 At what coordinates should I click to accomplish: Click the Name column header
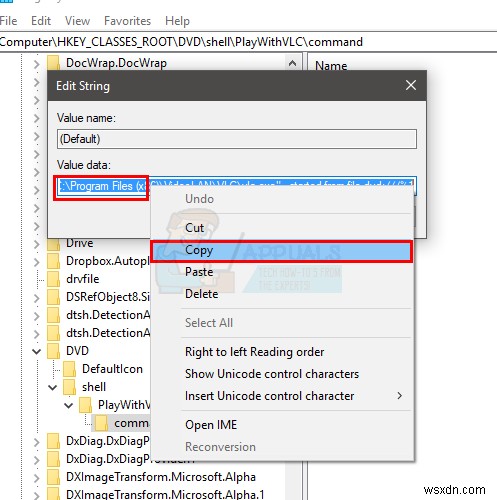click(x=331, y=66)
